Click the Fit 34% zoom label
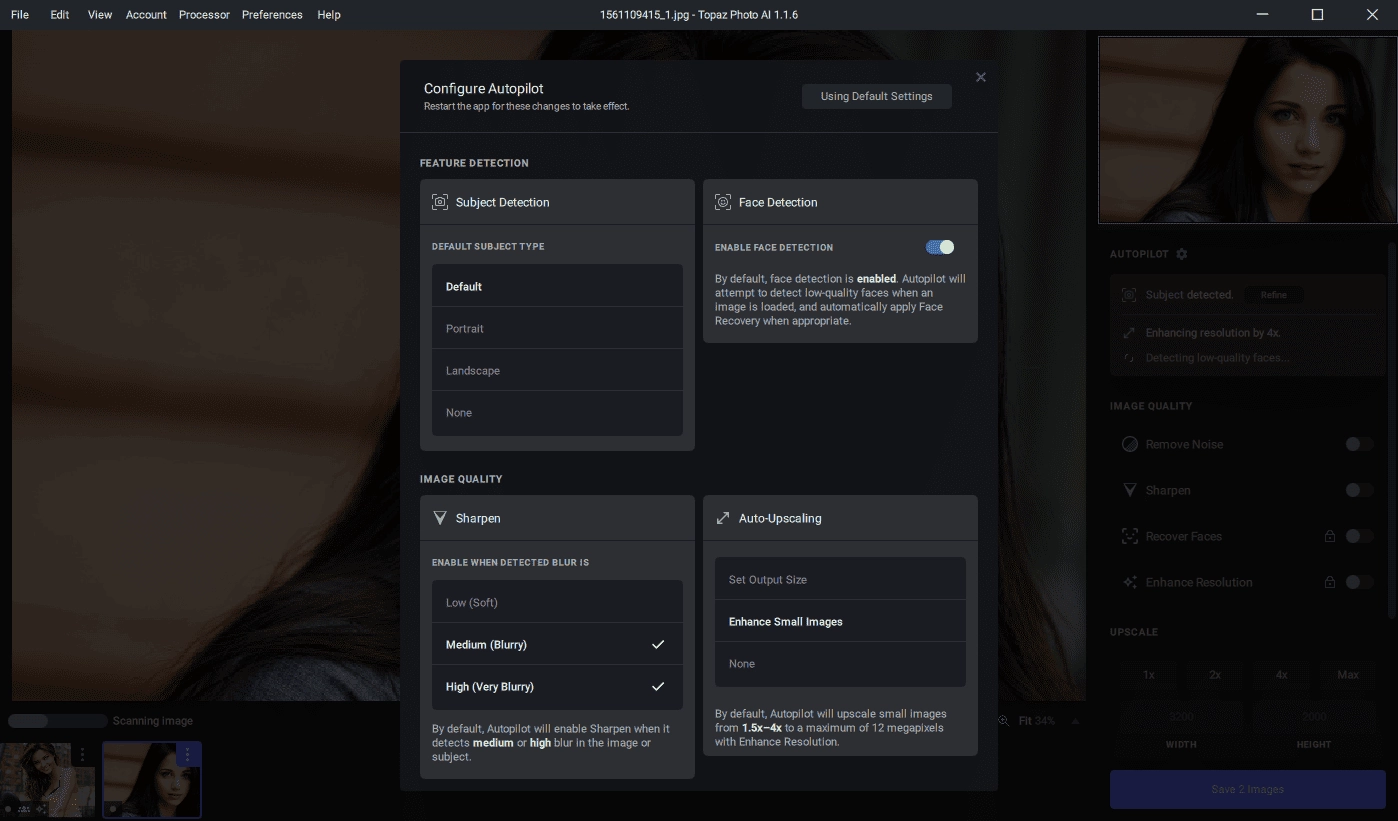Image resolution: width=1398 pixels, height=821 pixels. coord(1037,721)
